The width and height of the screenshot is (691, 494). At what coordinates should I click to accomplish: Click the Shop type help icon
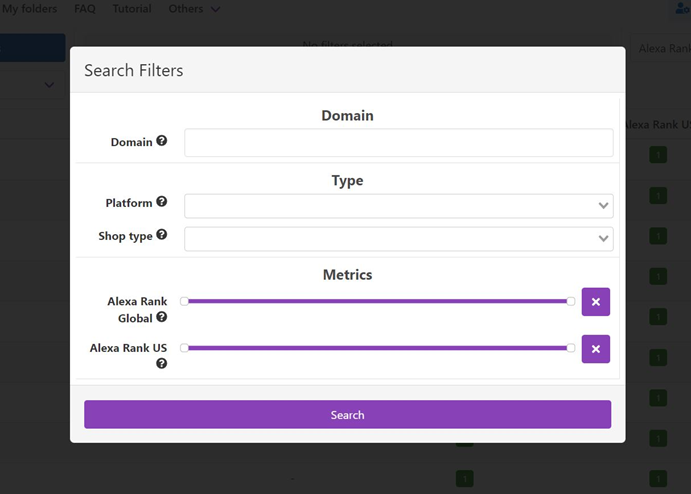click(162, 235)
